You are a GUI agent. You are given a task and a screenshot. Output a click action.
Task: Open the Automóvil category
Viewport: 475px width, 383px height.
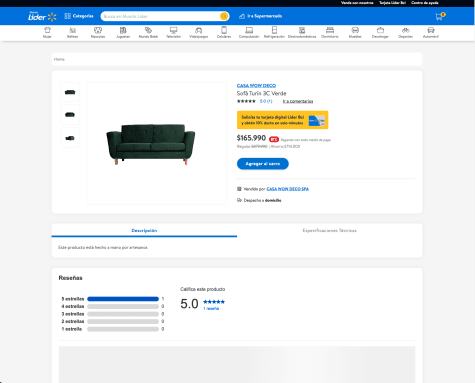click(x=431, y=33)
